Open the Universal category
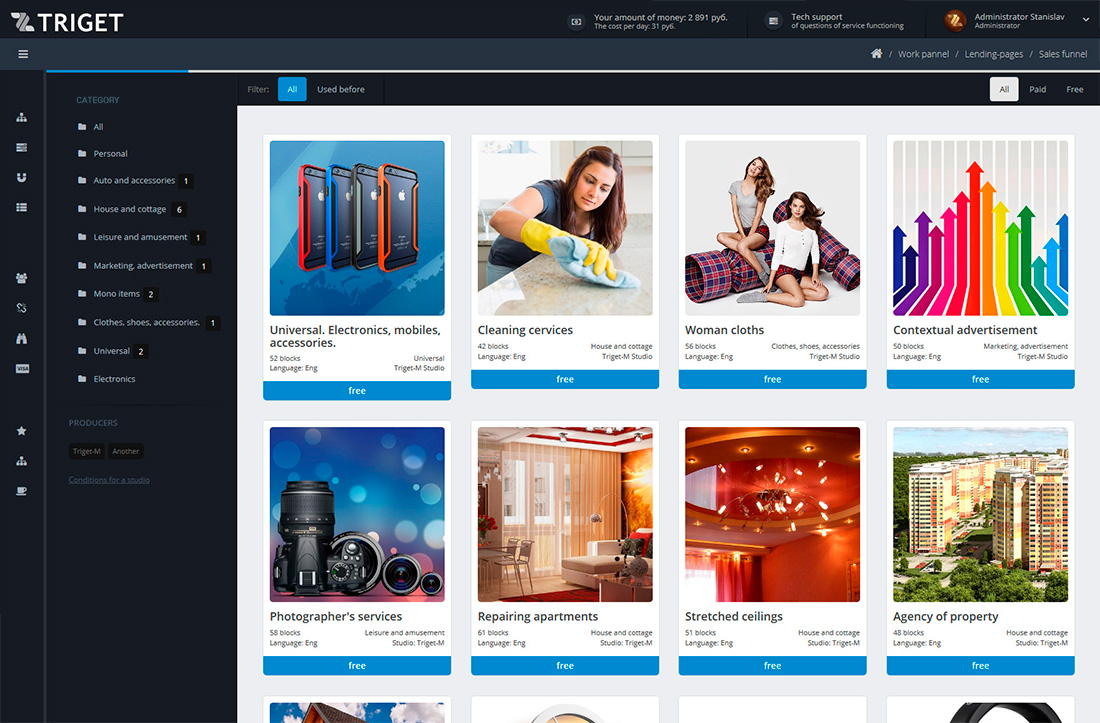Image resolution: width=1100 pixels, height=723 pixels. click(113, 351)
